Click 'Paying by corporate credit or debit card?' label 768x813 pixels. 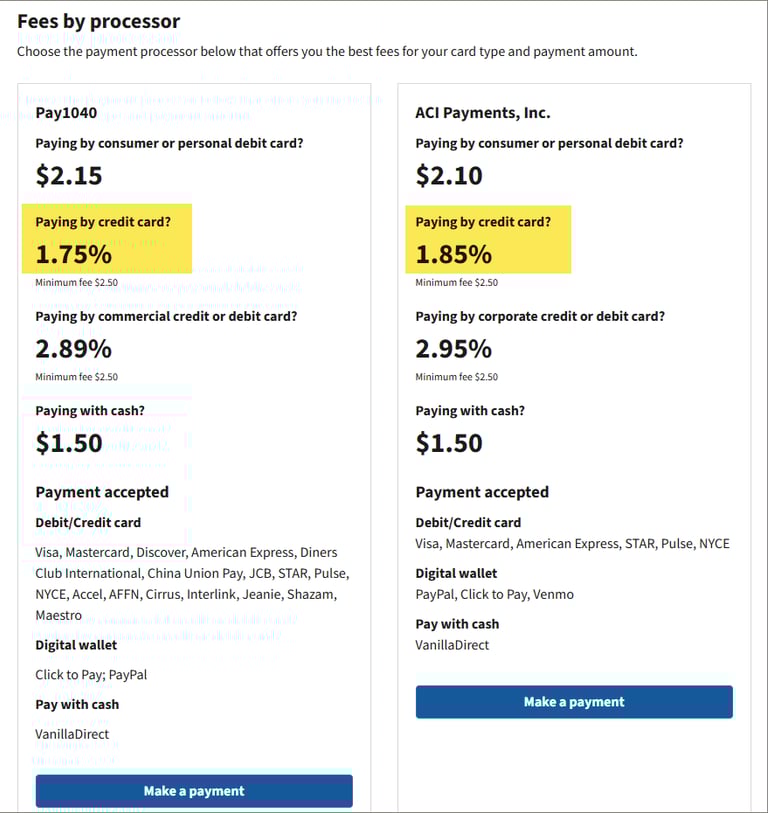pyautogui.click(x=540, y=316)
